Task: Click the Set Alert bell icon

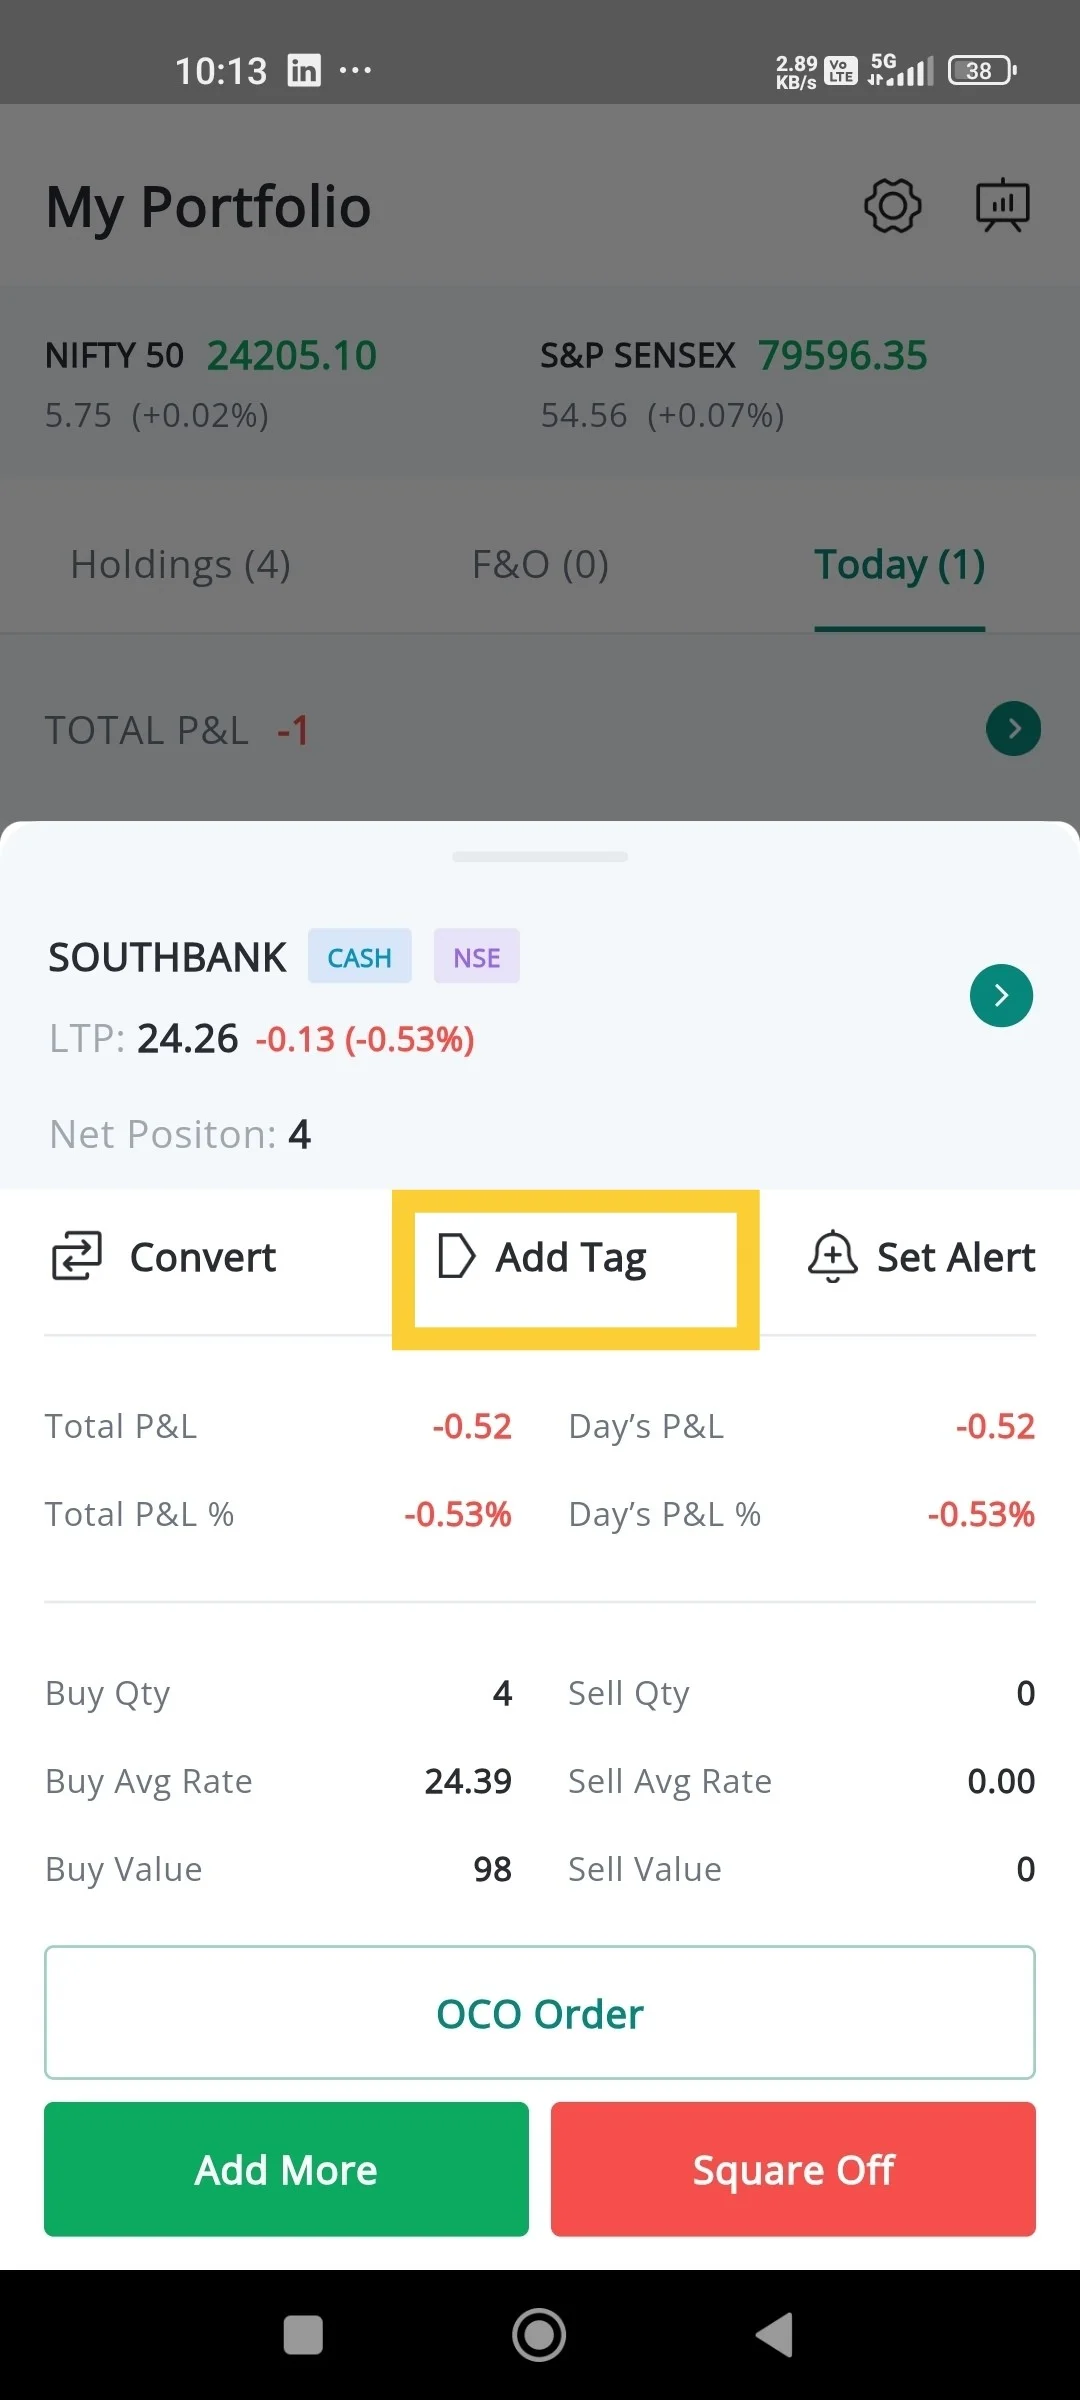Action: point(832,1256)
